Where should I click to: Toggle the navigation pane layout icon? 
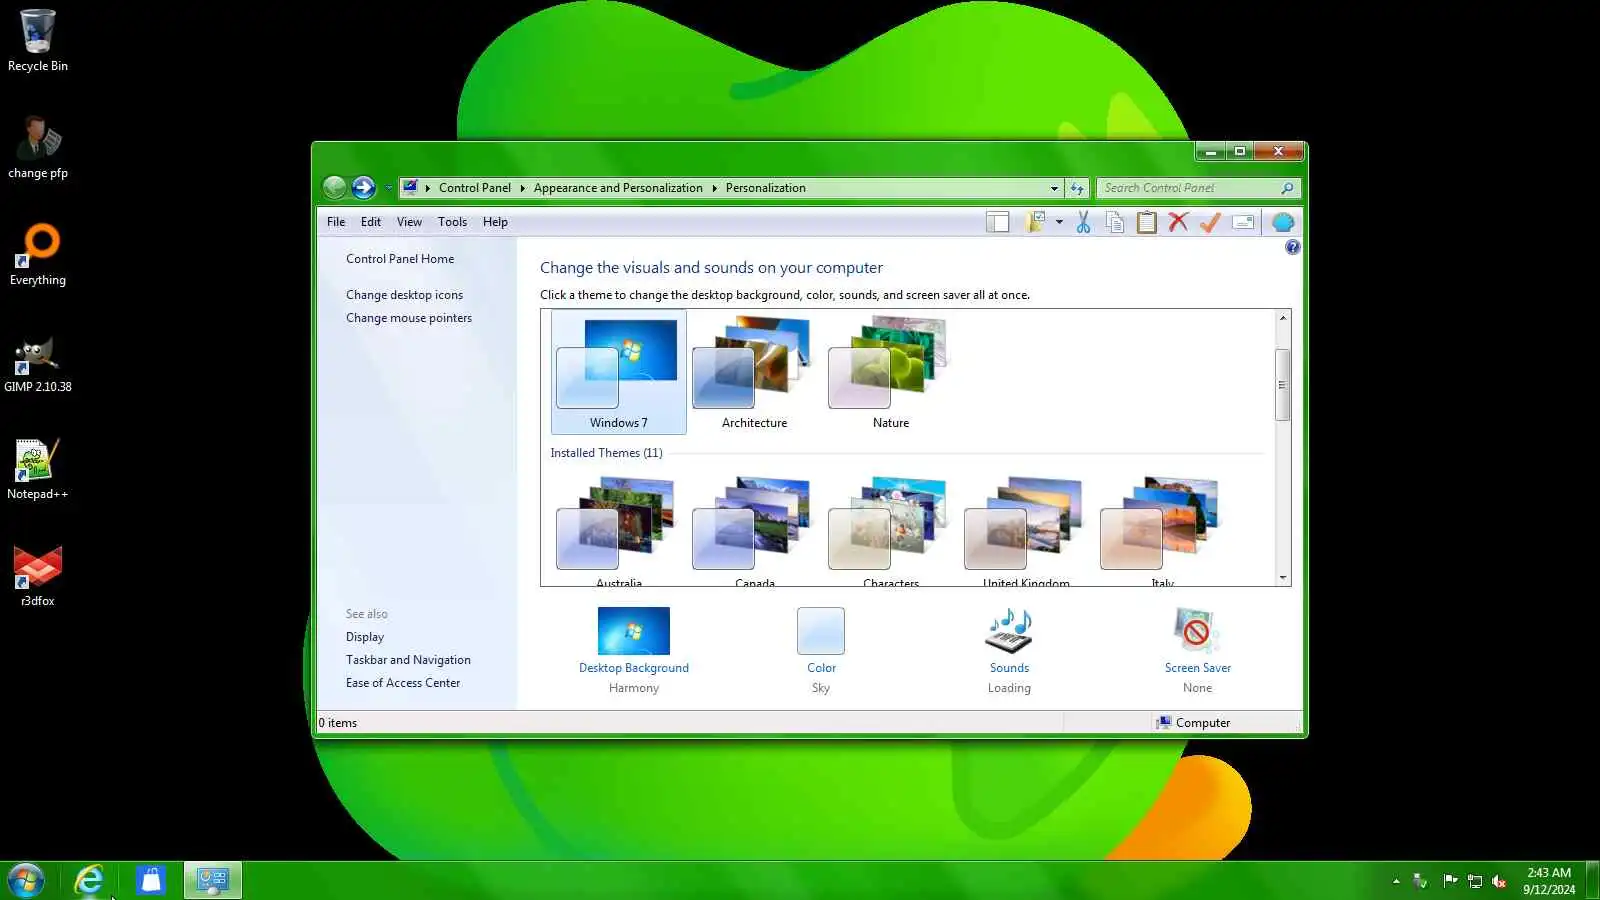point(998,222)
